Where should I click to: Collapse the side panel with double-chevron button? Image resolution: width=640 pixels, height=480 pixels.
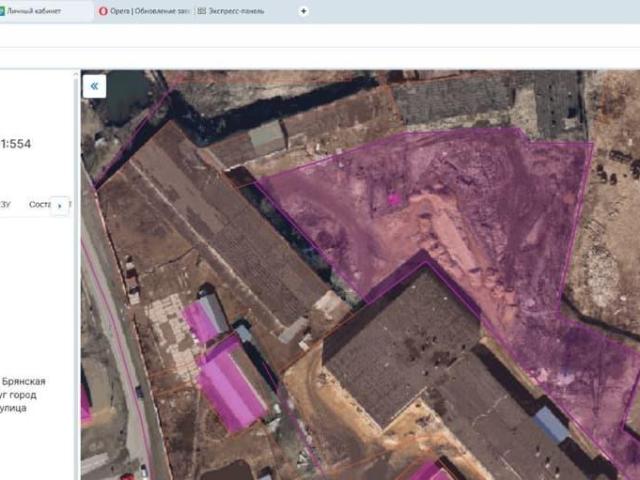click(x=94, y=86)
